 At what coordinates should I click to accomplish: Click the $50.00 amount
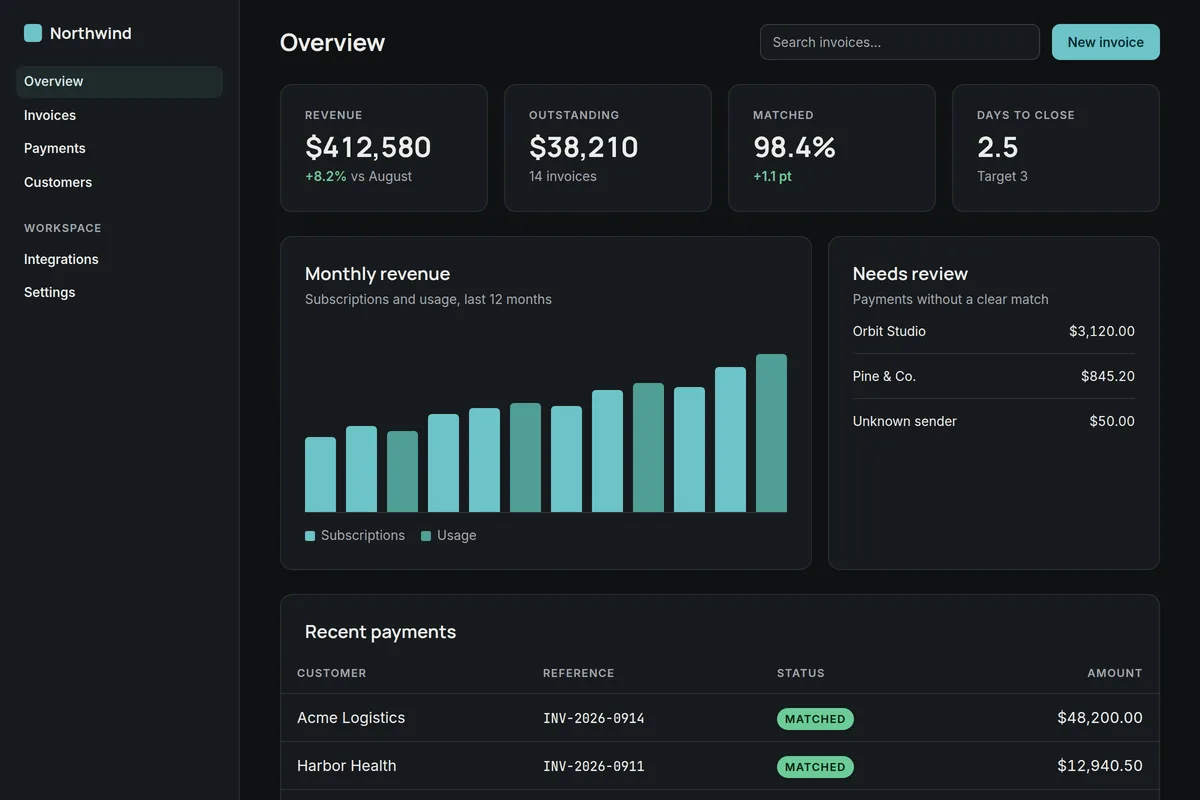point(1112,421)
